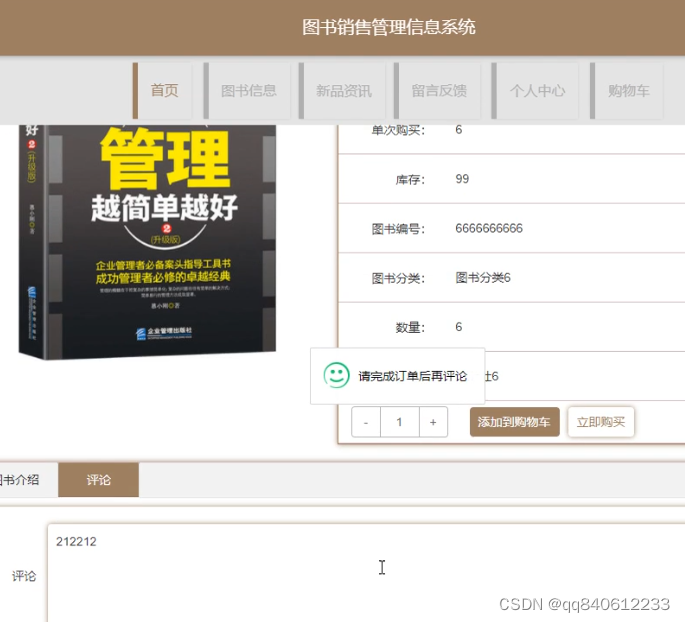Screen dimensions: 685x622
Task: Click the stock value 99
Action: (x=462, y=179)
